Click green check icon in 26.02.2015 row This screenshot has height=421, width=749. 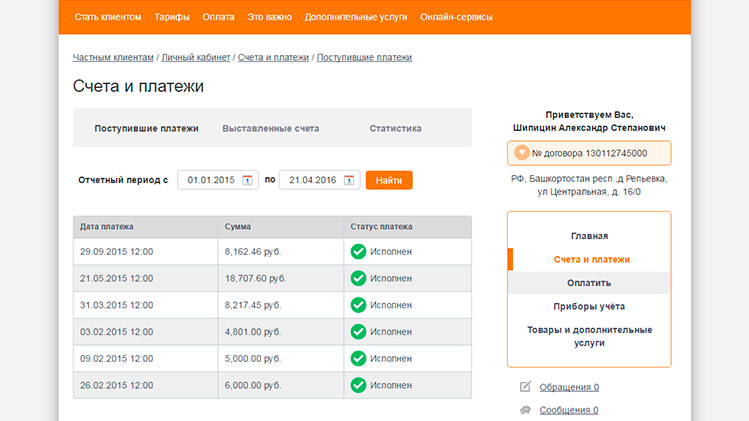pyautogui.click(x=358, y=385)
